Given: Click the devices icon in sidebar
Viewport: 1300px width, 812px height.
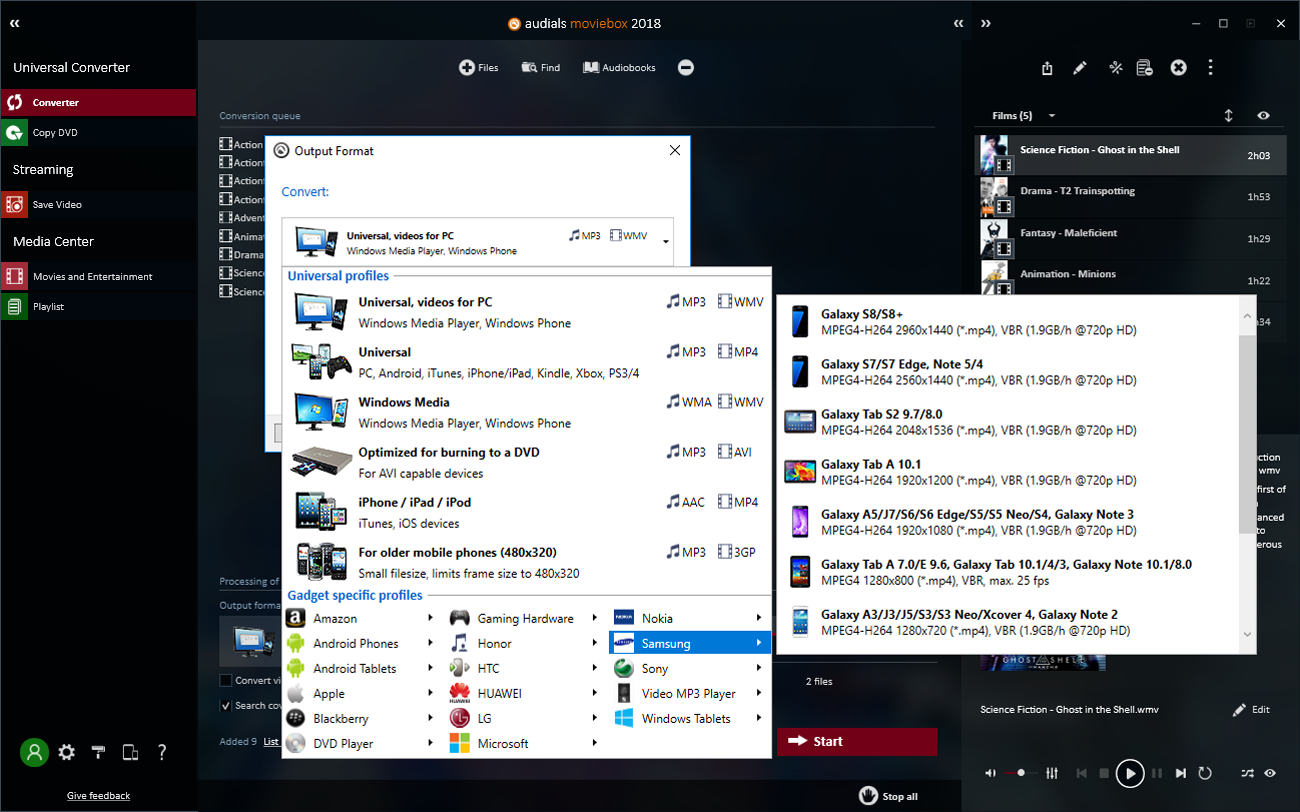Looking at the screenshot, I should coord(130,753).
